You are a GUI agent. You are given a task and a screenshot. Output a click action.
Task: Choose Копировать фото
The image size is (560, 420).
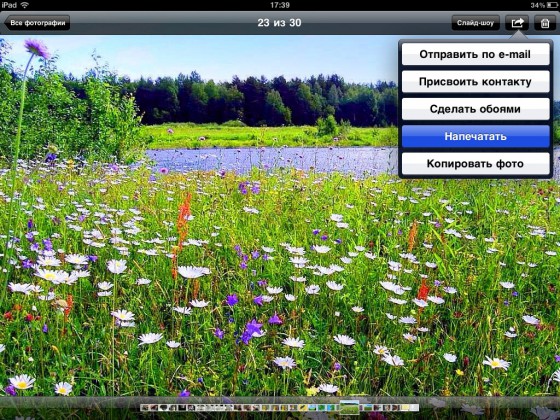coord(475,164)
